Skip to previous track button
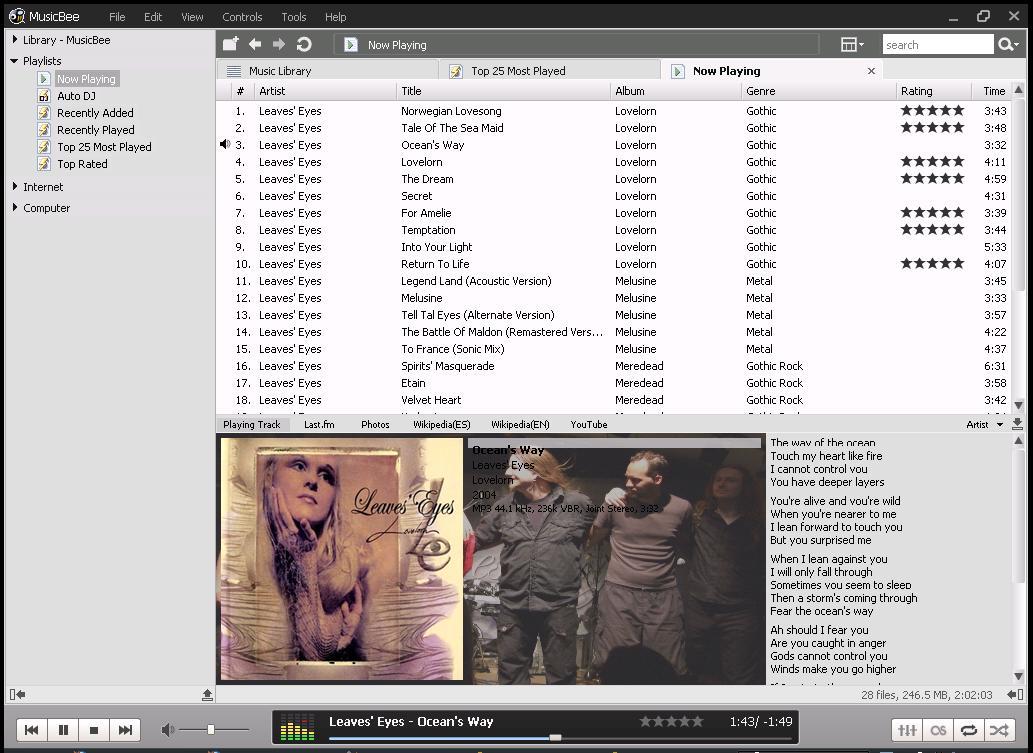This screenshot has width=1033, height=753. tap(31, 729)
